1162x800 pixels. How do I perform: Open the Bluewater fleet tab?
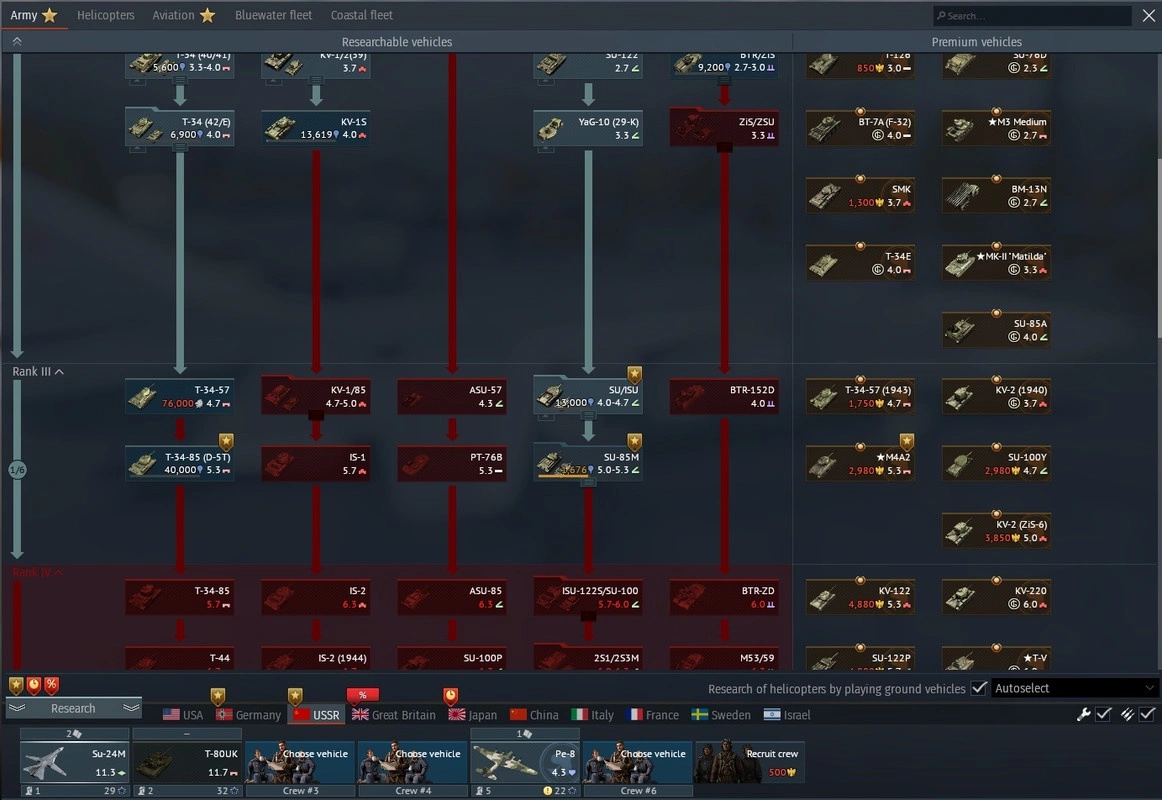click(273, 15)
